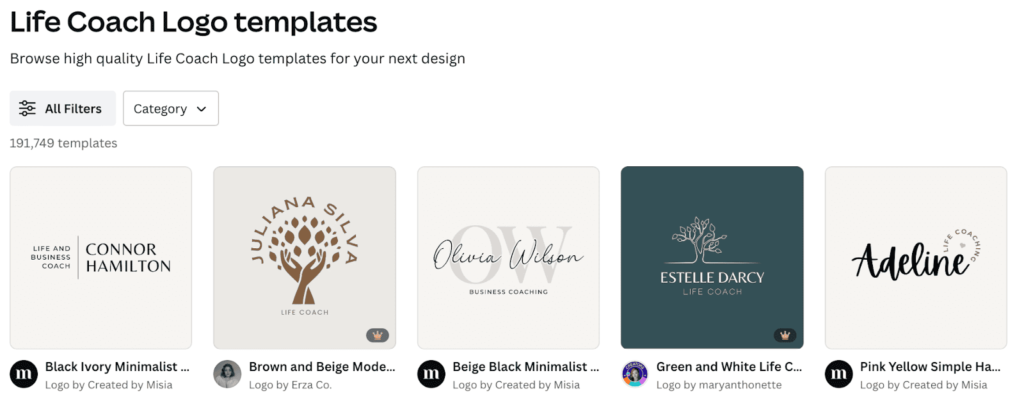The image size is (1024, 403).
Task: Click the Erza Co. creator avatar
Action: pyautogui.click(x=227, y=374)
